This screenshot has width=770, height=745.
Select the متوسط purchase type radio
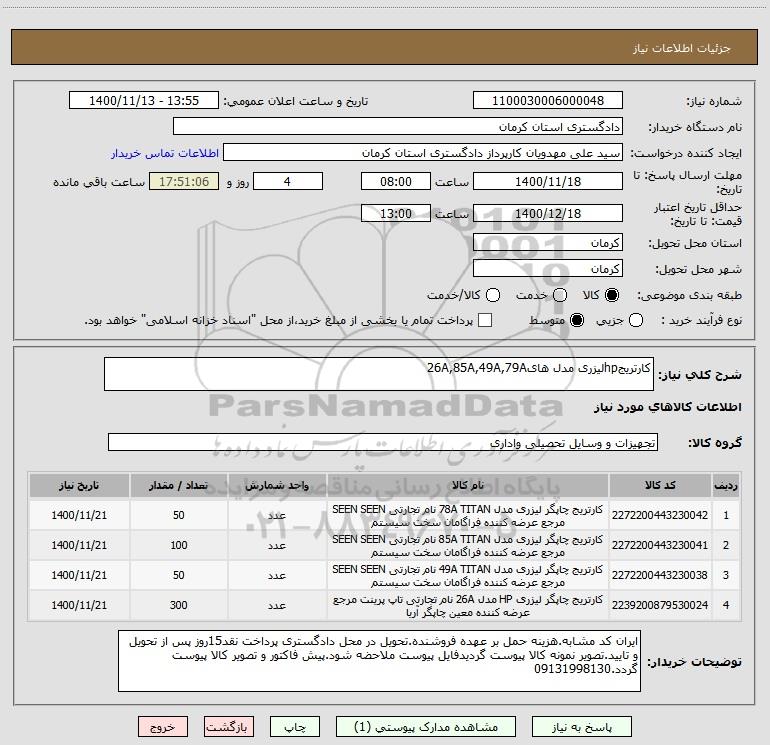[x=577, y=320]
